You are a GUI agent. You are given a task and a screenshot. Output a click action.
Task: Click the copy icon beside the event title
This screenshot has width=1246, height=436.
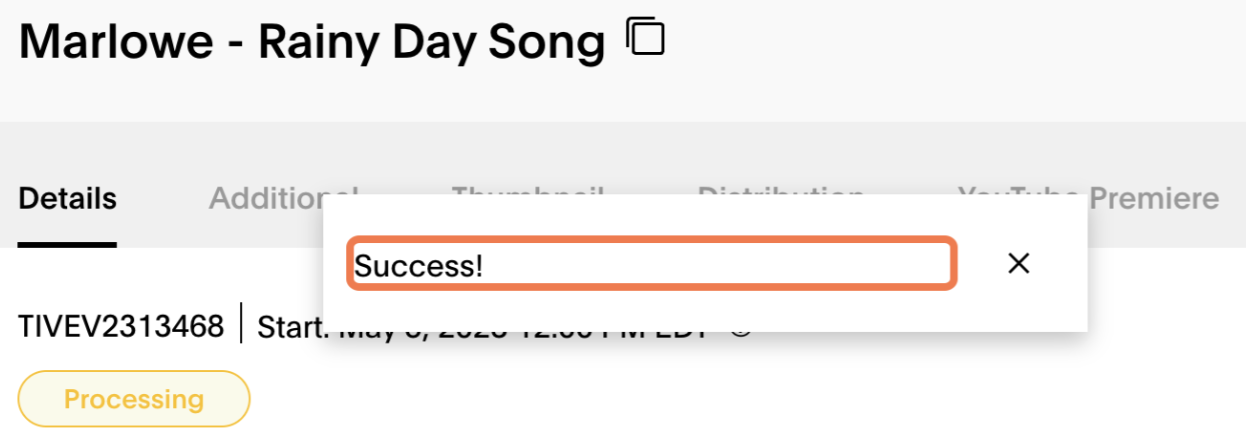point(646,36)
